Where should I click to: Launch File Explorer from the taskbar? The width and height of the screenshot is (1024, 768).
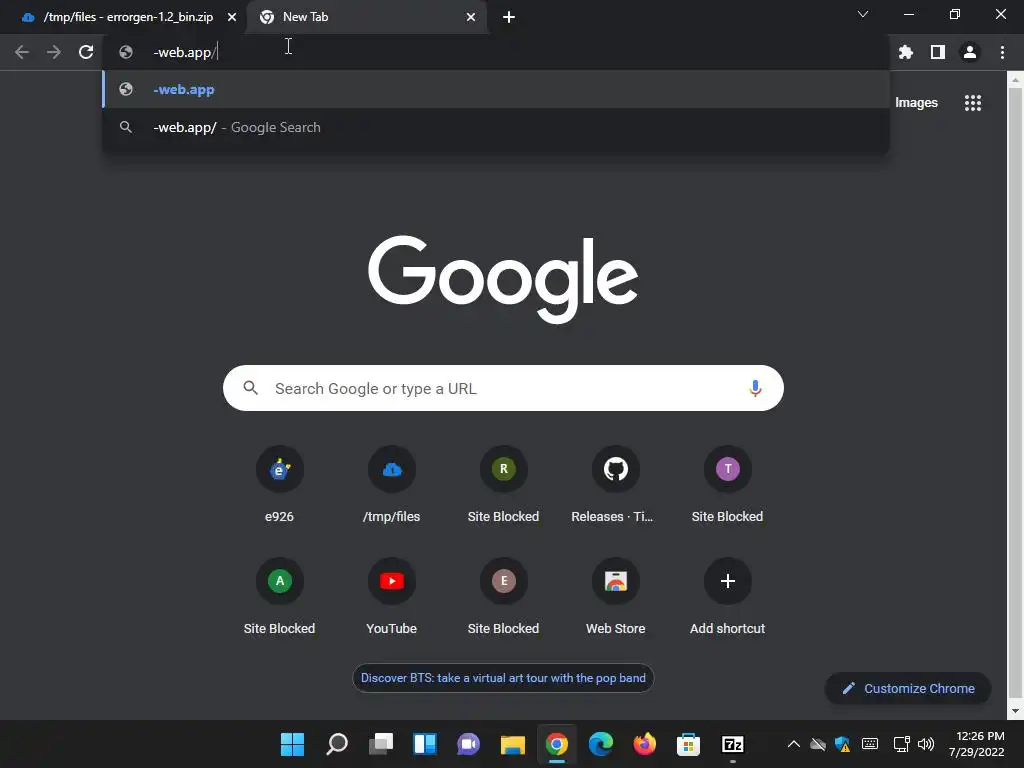(513, 744)
